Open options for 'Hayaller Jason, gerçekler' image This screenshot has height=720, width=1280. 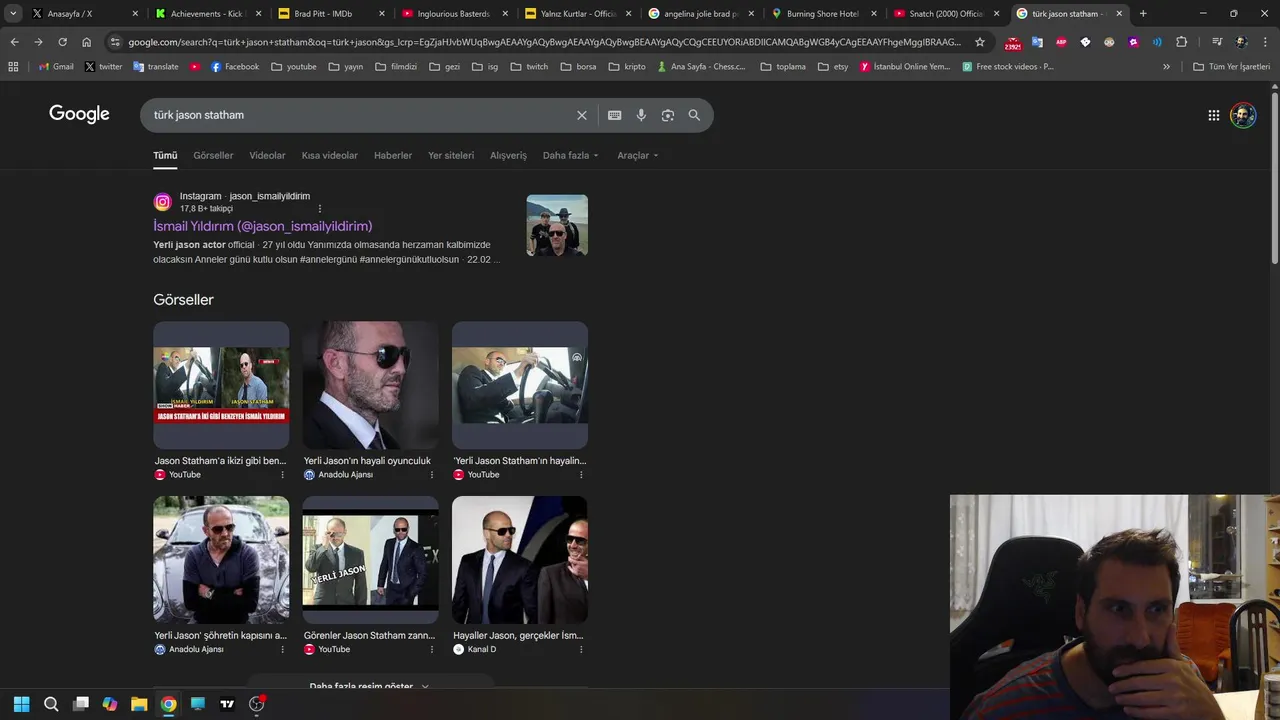(581, 650)
